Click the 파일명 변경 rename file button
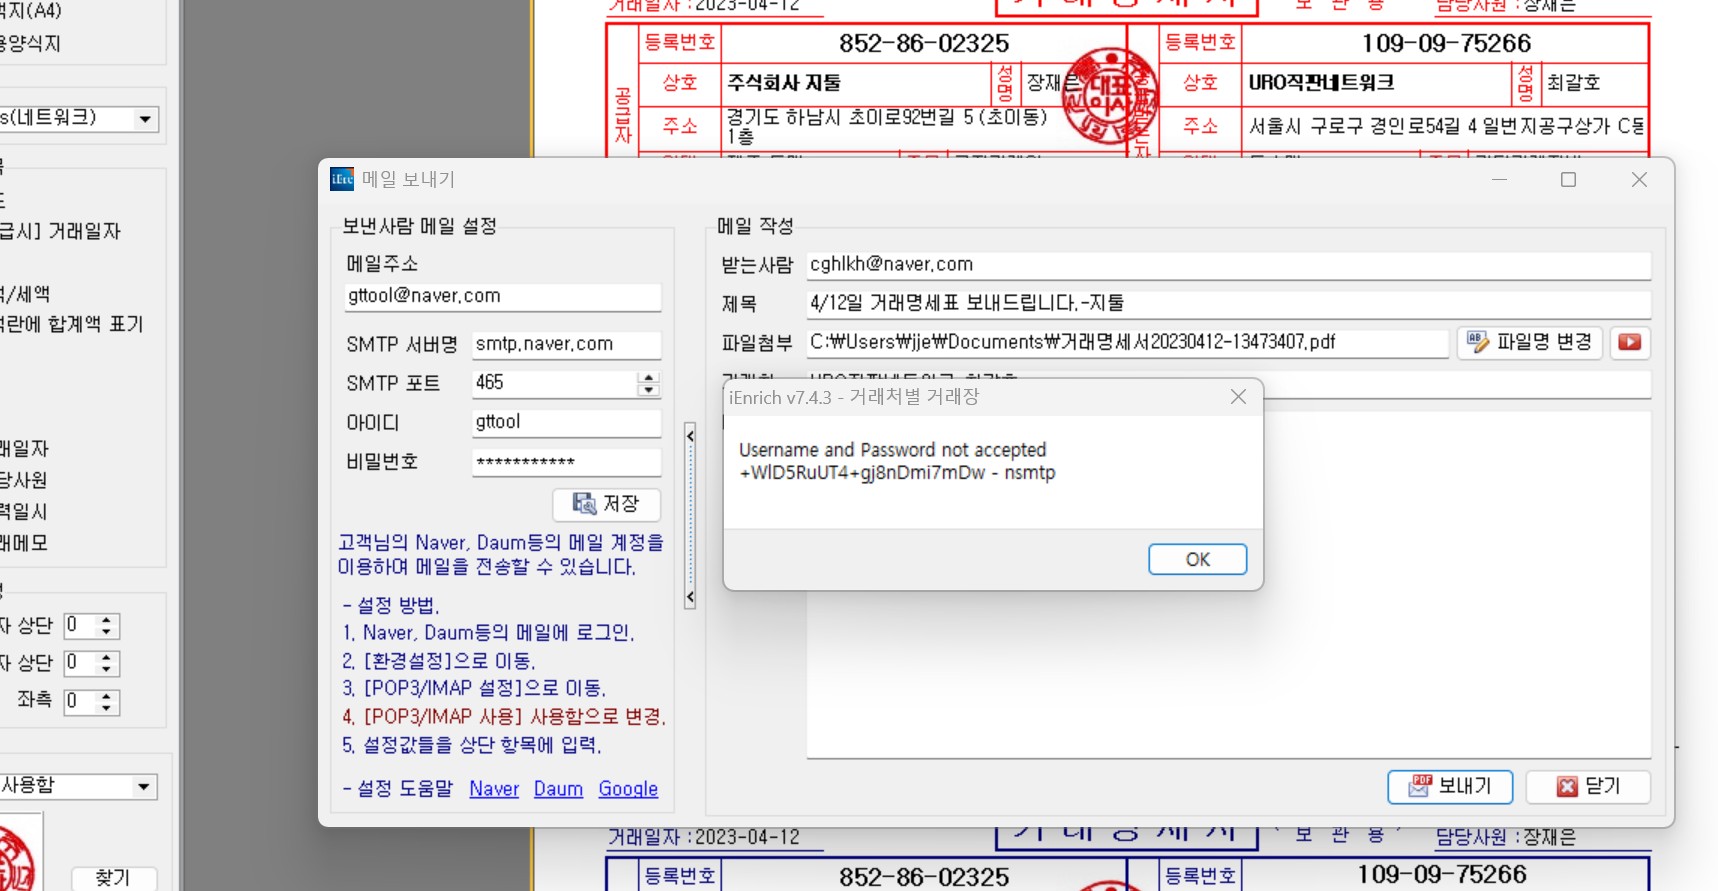 (x=1529, y=342)
